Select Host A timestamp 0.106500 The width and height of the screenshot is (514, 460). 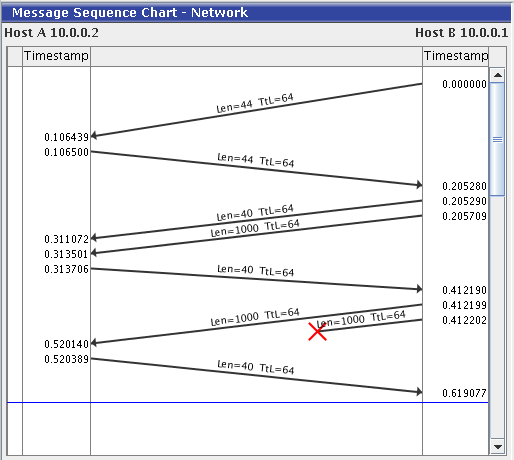[x=66, y=152]
